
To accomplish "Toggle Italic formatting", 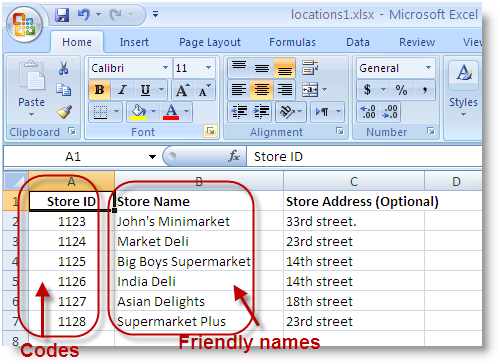I will pos(122,90).
